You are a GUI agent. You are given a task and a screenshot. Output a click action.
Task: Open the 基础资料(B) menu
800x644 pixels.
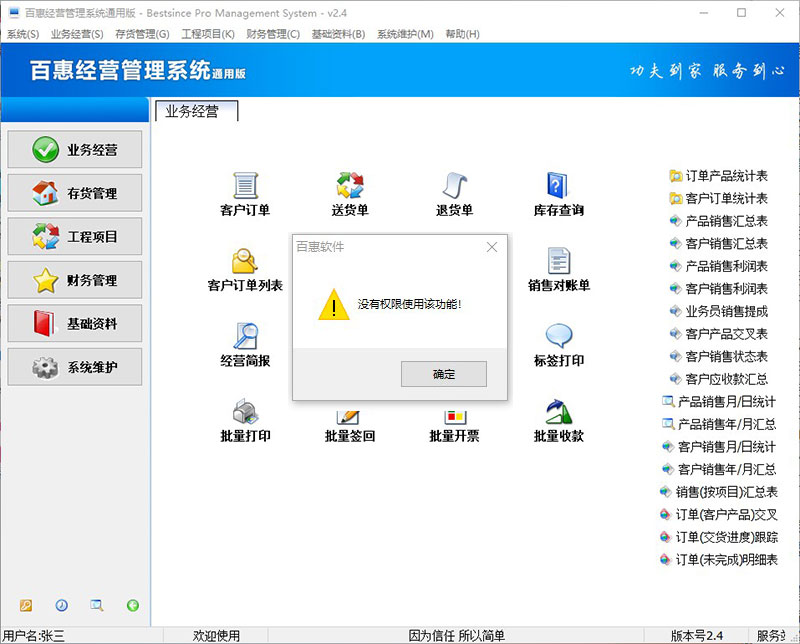[338, 34]
